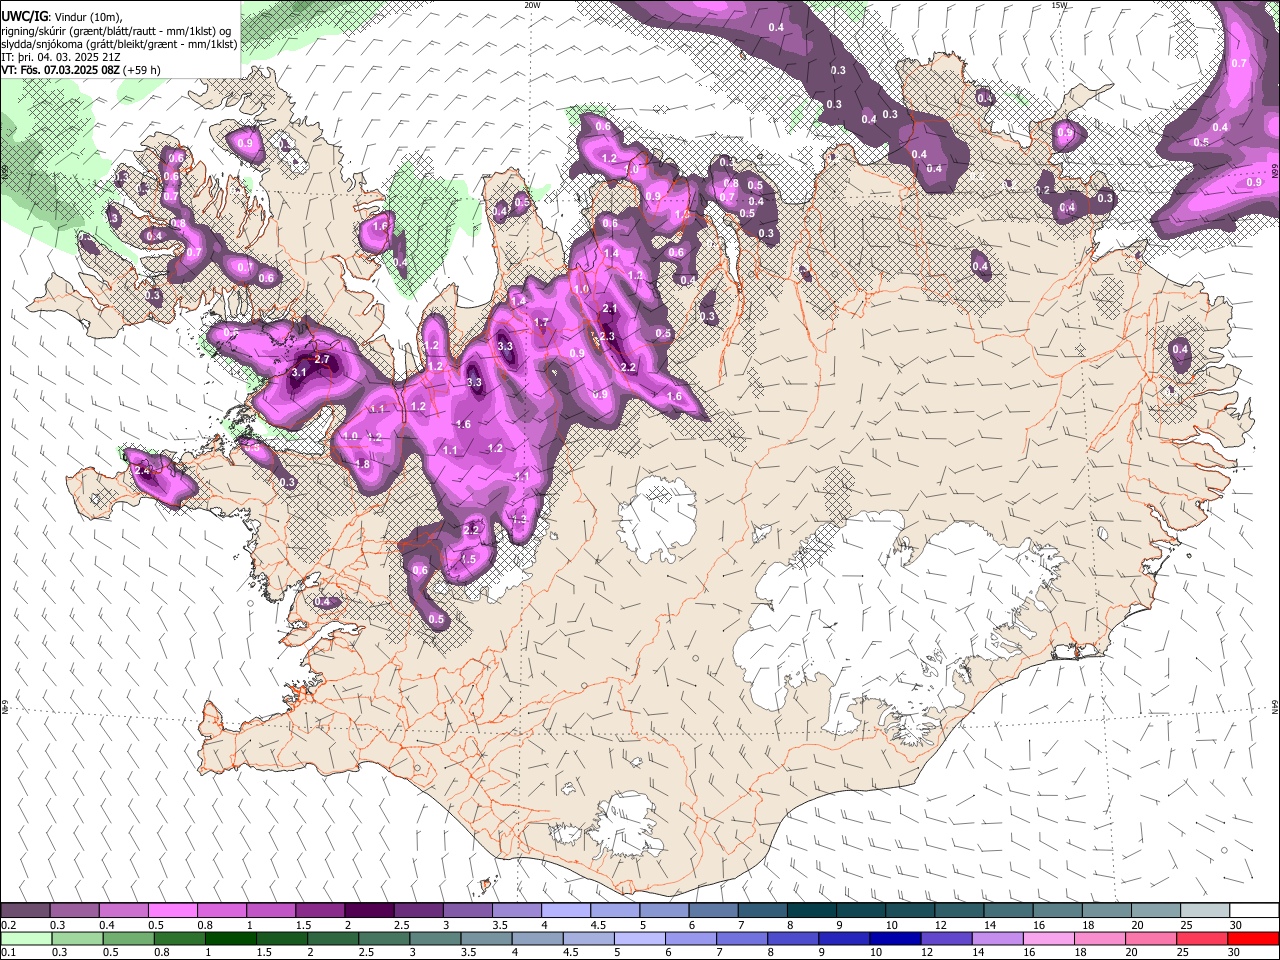Click the 2.1 precipitation value on map
The width and height of the screenshot is (1280, 960).
tap(611, 309)
